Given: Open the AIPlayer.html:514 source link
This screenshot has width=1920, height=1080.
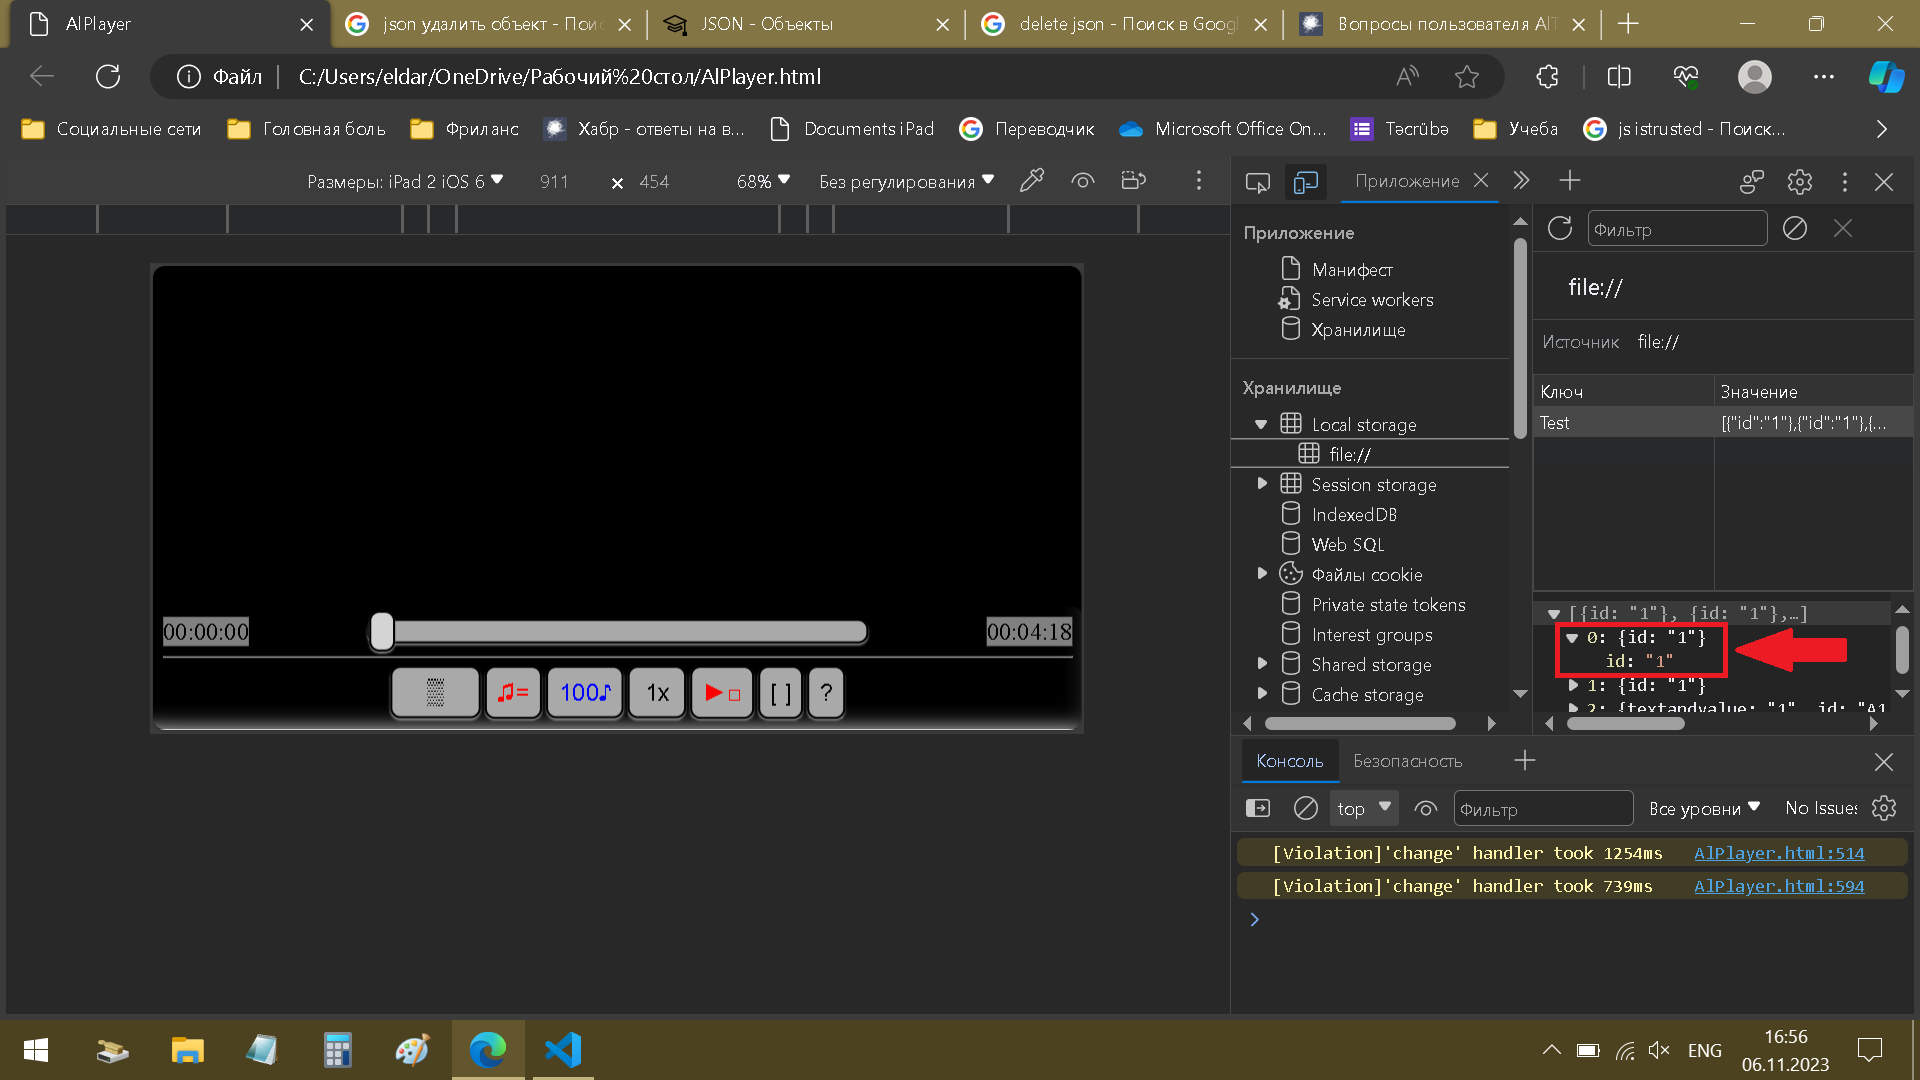Looking at the screenshot, I should (1778, 853).
